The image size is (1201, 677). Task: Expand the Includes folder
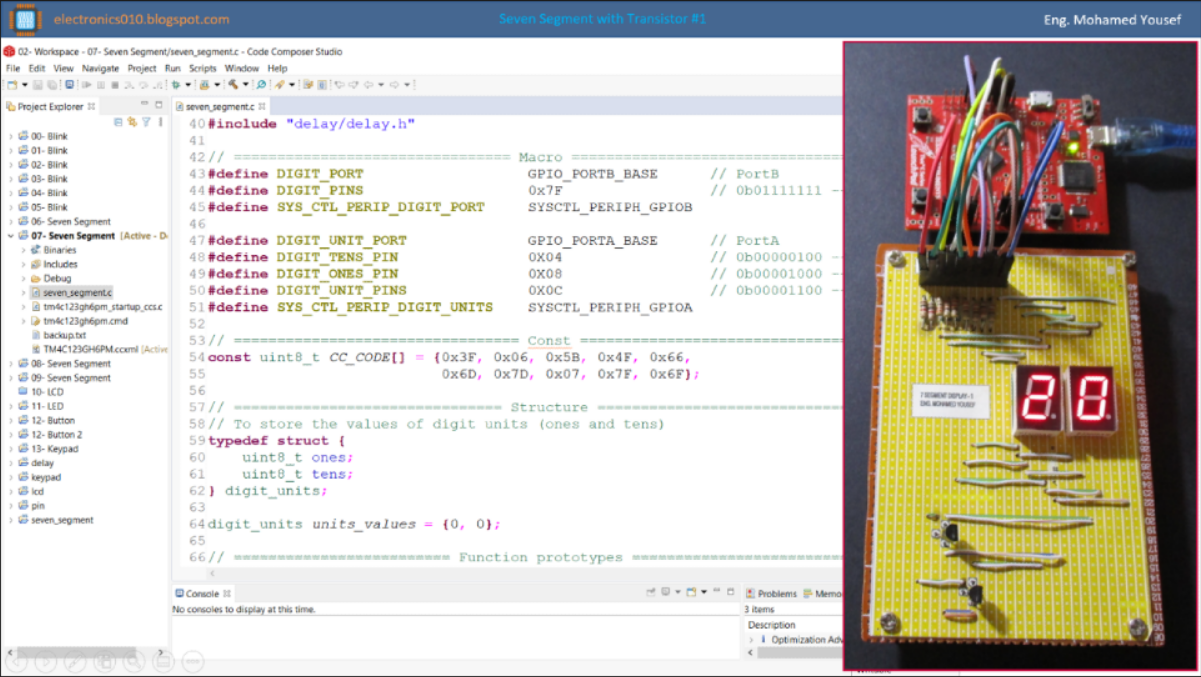(24, 264)
